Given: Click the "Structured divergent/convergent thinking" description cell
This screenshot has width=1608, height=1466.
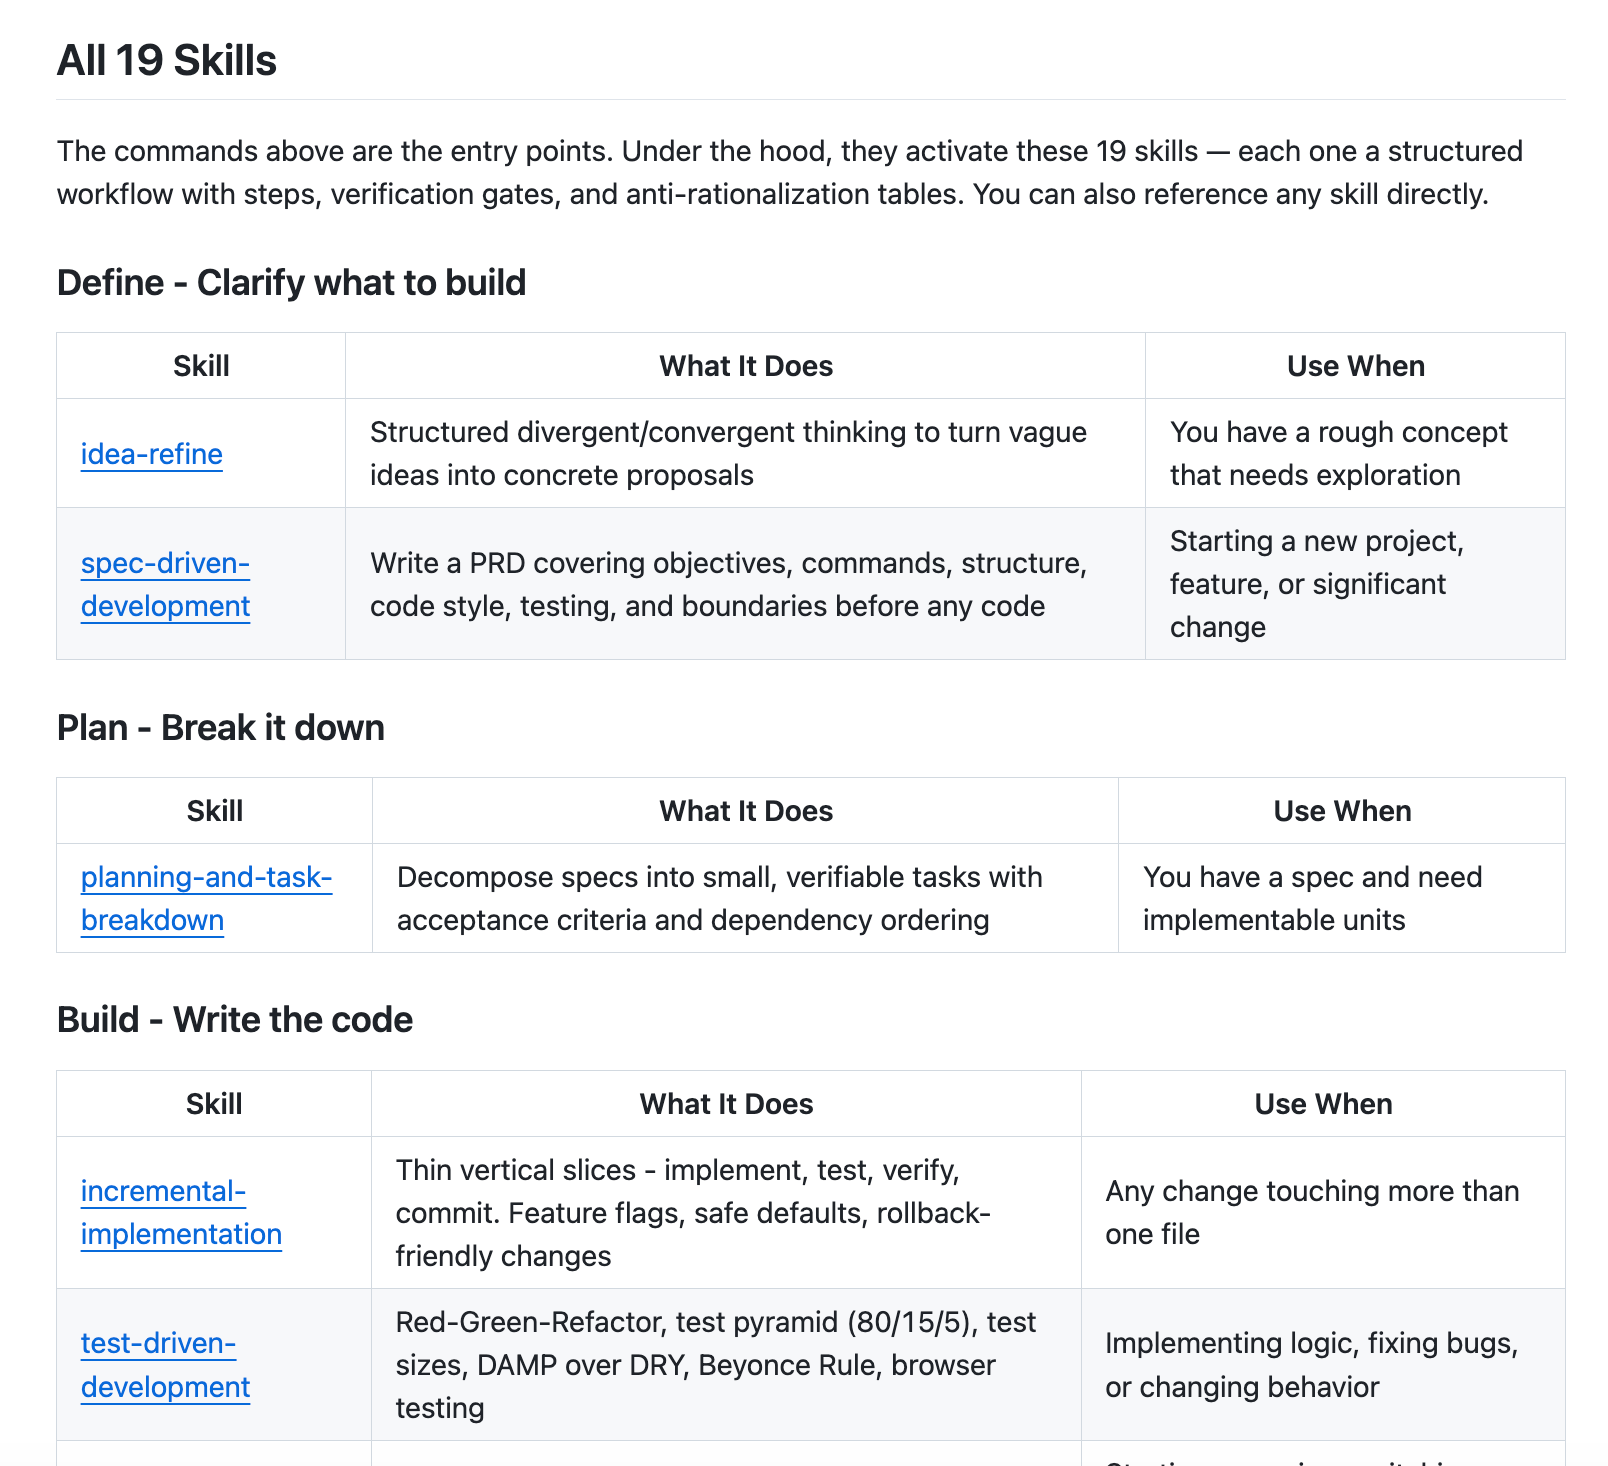Looking at the screenshot, I should [728, 454].
